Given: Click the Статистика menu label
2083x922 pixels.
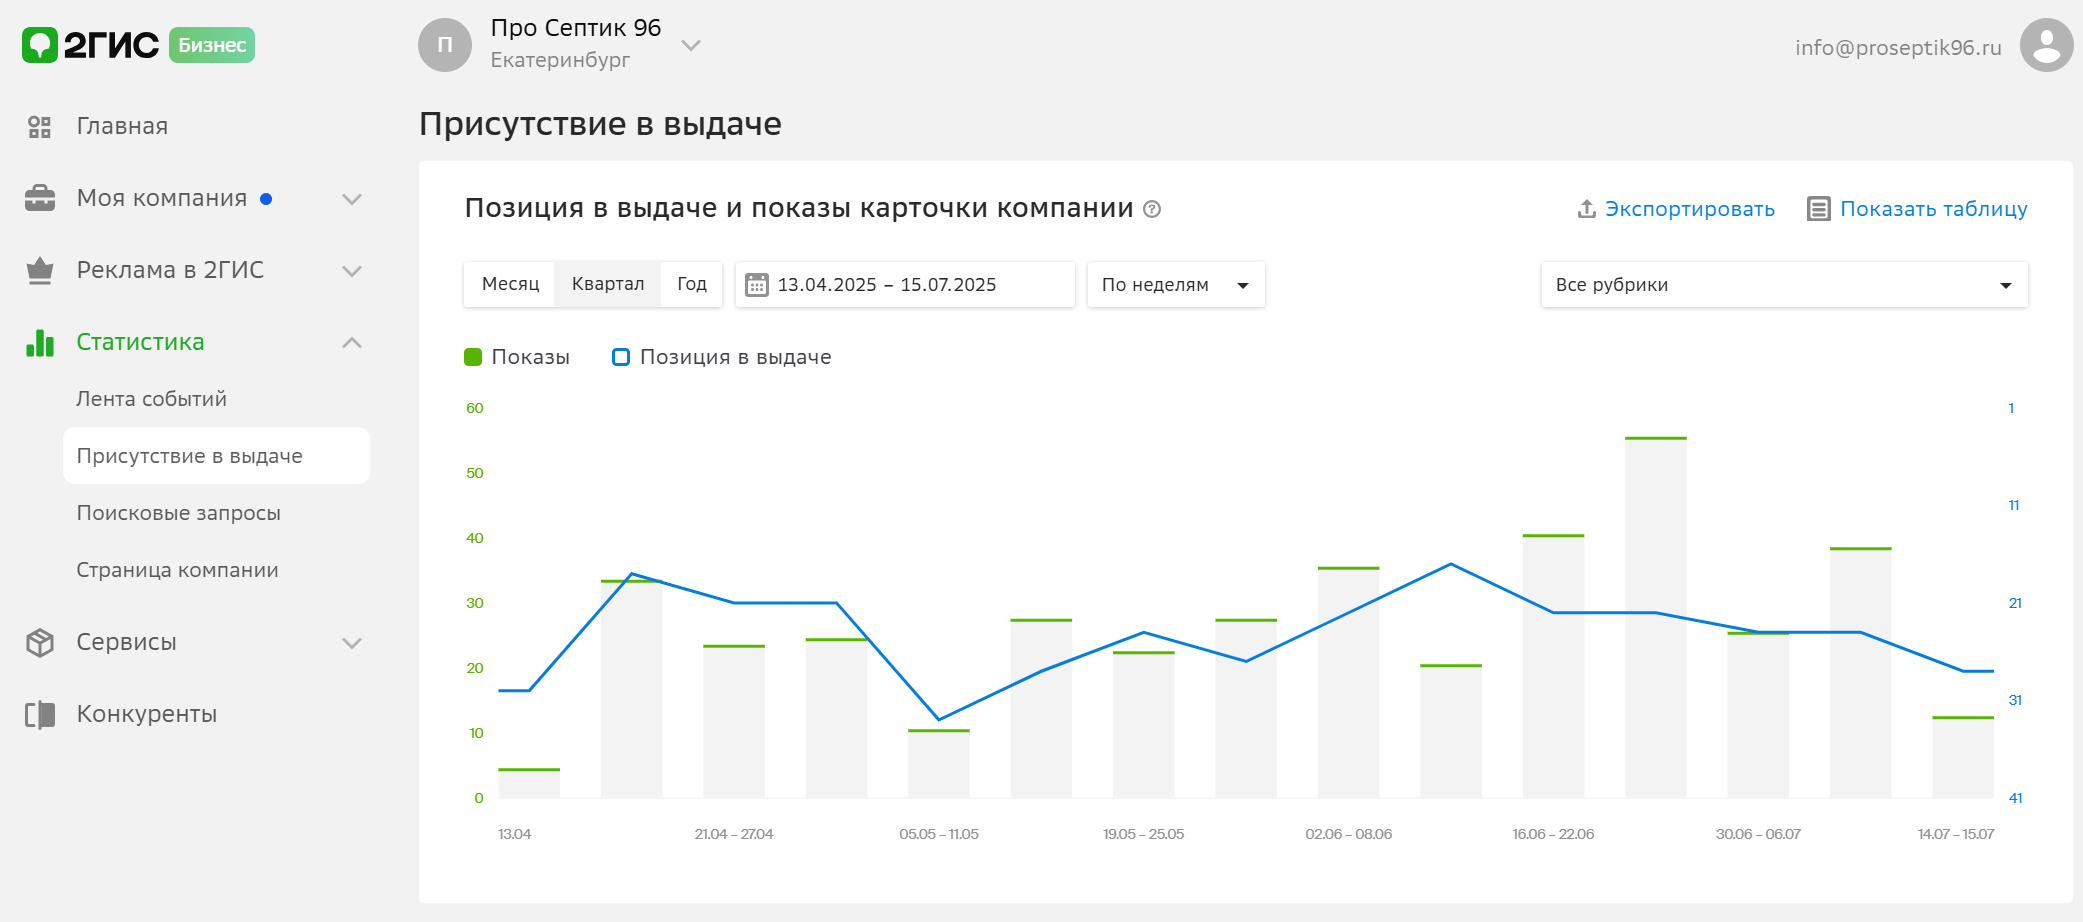Looking at the screenshot, I should 140,342.
